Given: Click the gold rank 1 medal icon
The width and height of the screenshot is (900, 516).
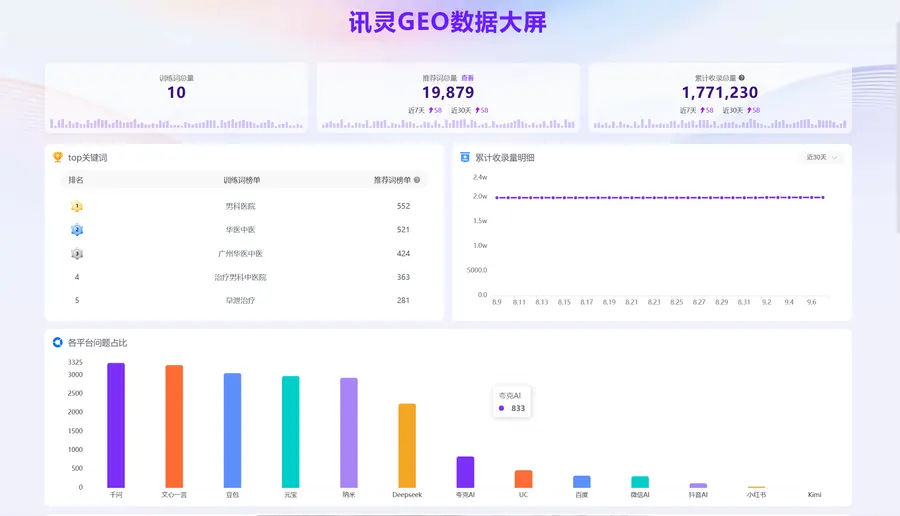Looking at the screenshot, I should click(77, 206).
